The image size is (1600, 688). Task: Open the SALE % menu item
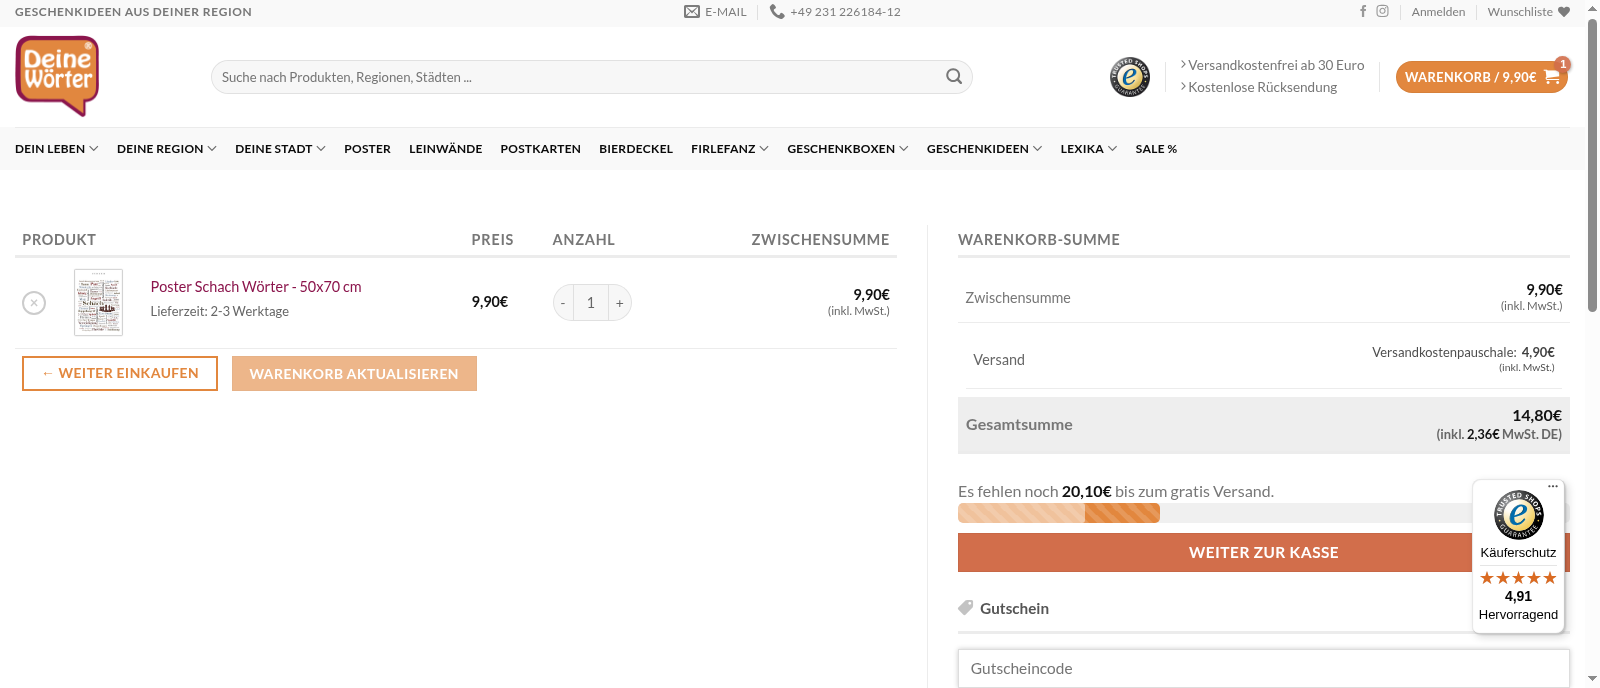coord(1156,149)
